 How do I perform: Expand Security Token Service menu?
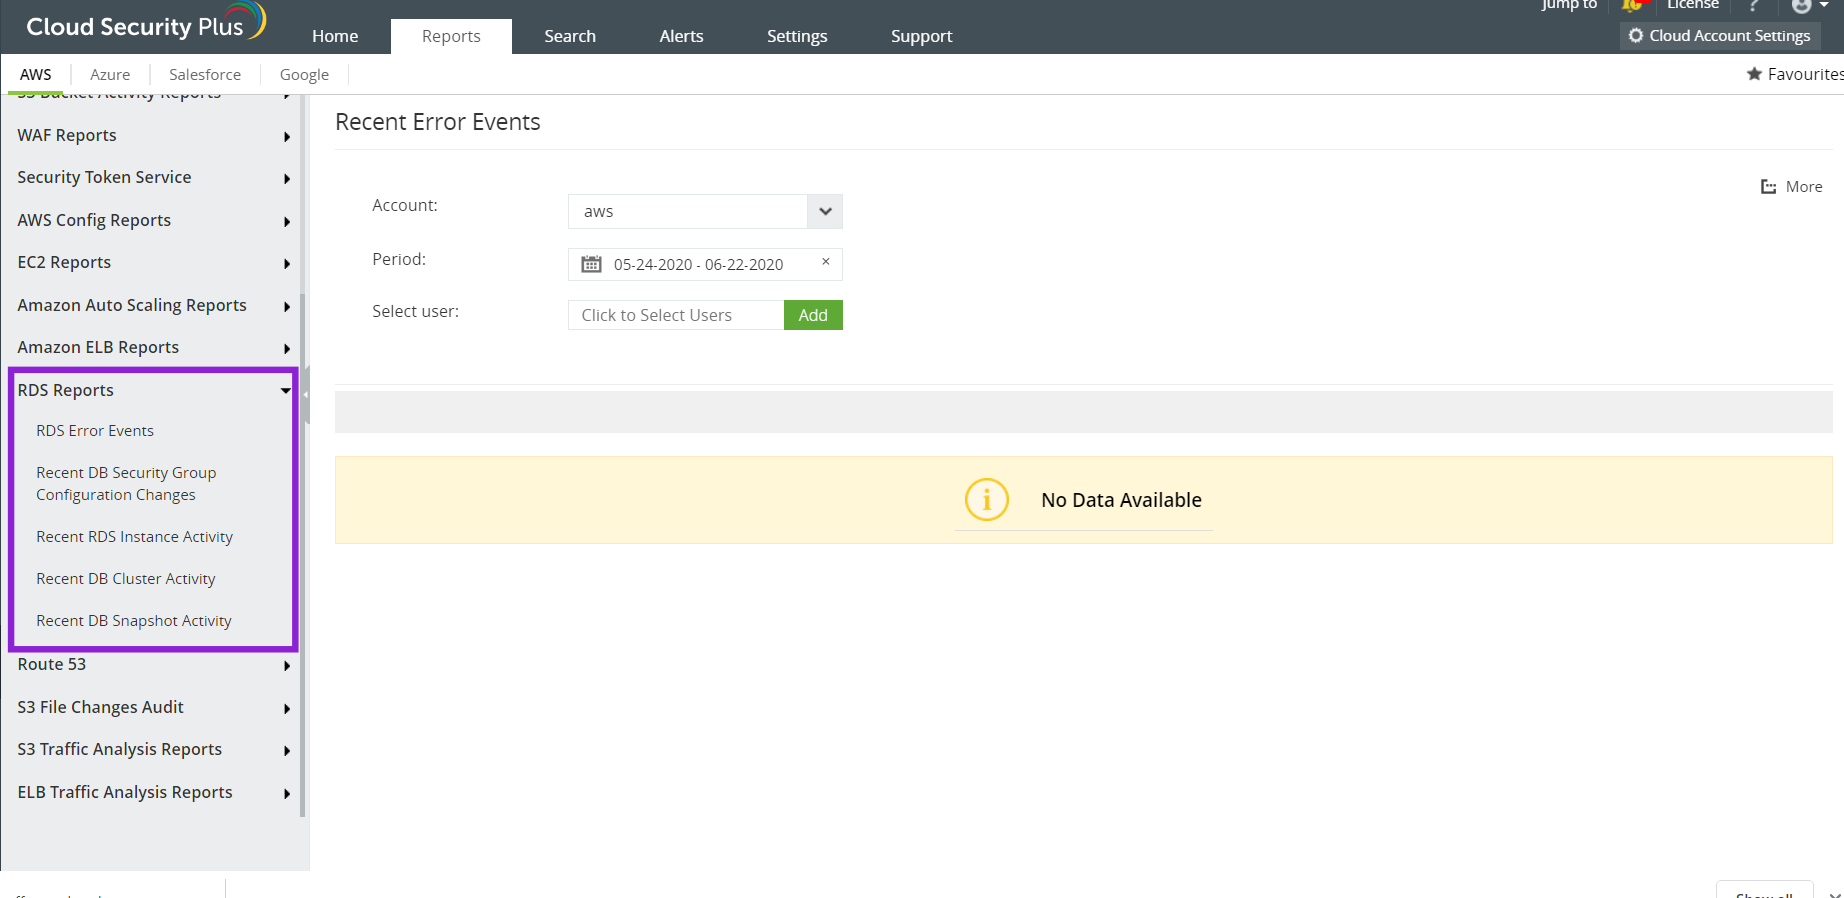[153, 178]
